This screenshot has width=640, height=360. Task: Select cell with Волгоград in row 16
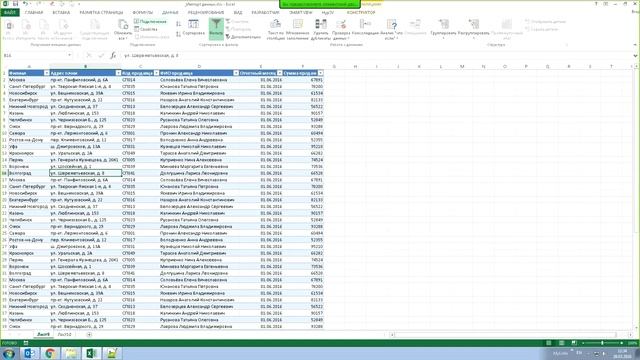coord(29,173)
